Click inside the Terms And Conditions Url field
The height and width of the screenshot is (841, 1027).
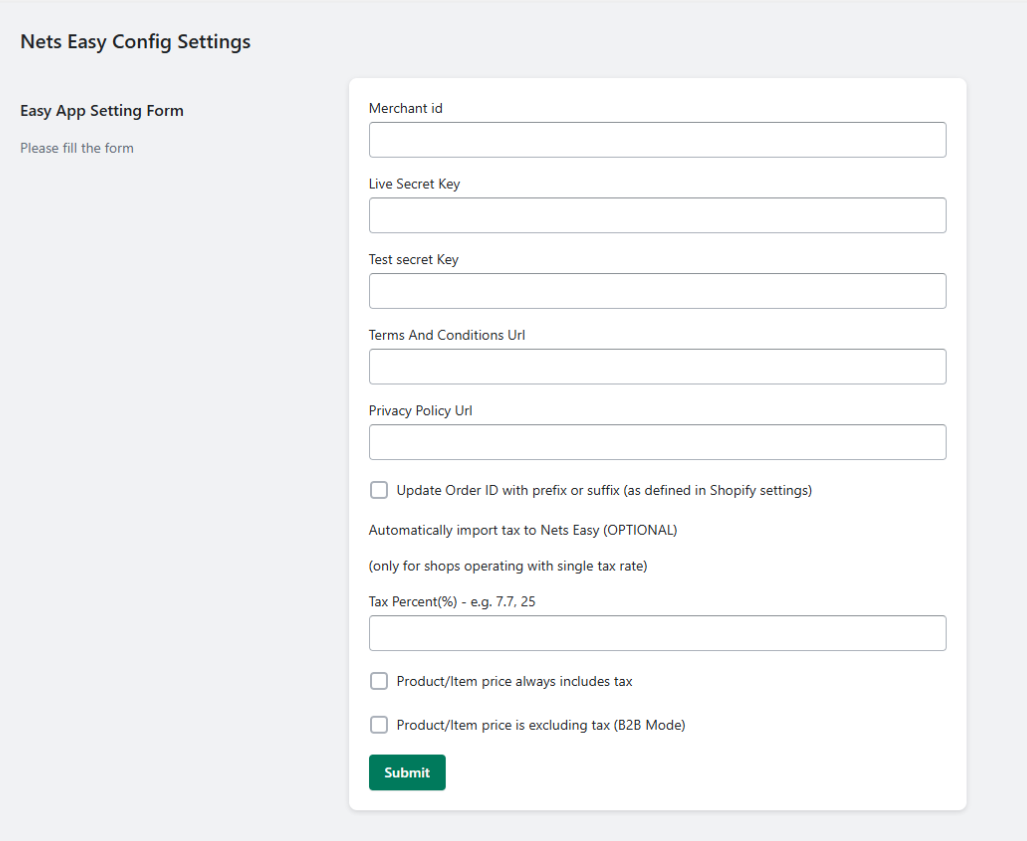657,366
